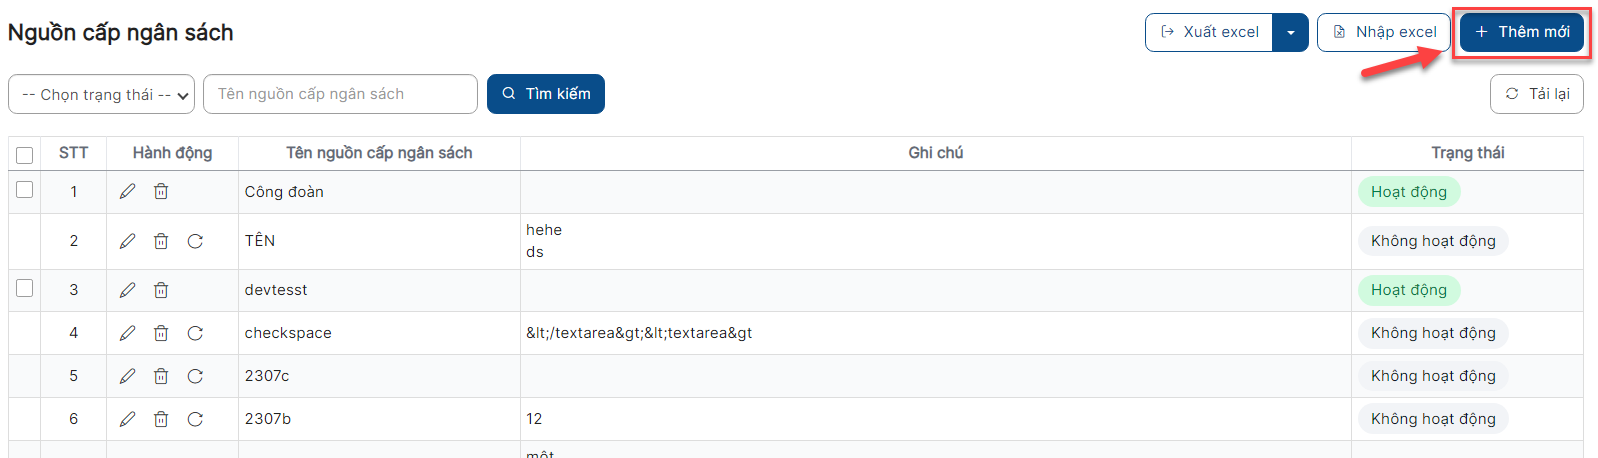Click the 'Nhập excel' import button

click(1384, 32)
